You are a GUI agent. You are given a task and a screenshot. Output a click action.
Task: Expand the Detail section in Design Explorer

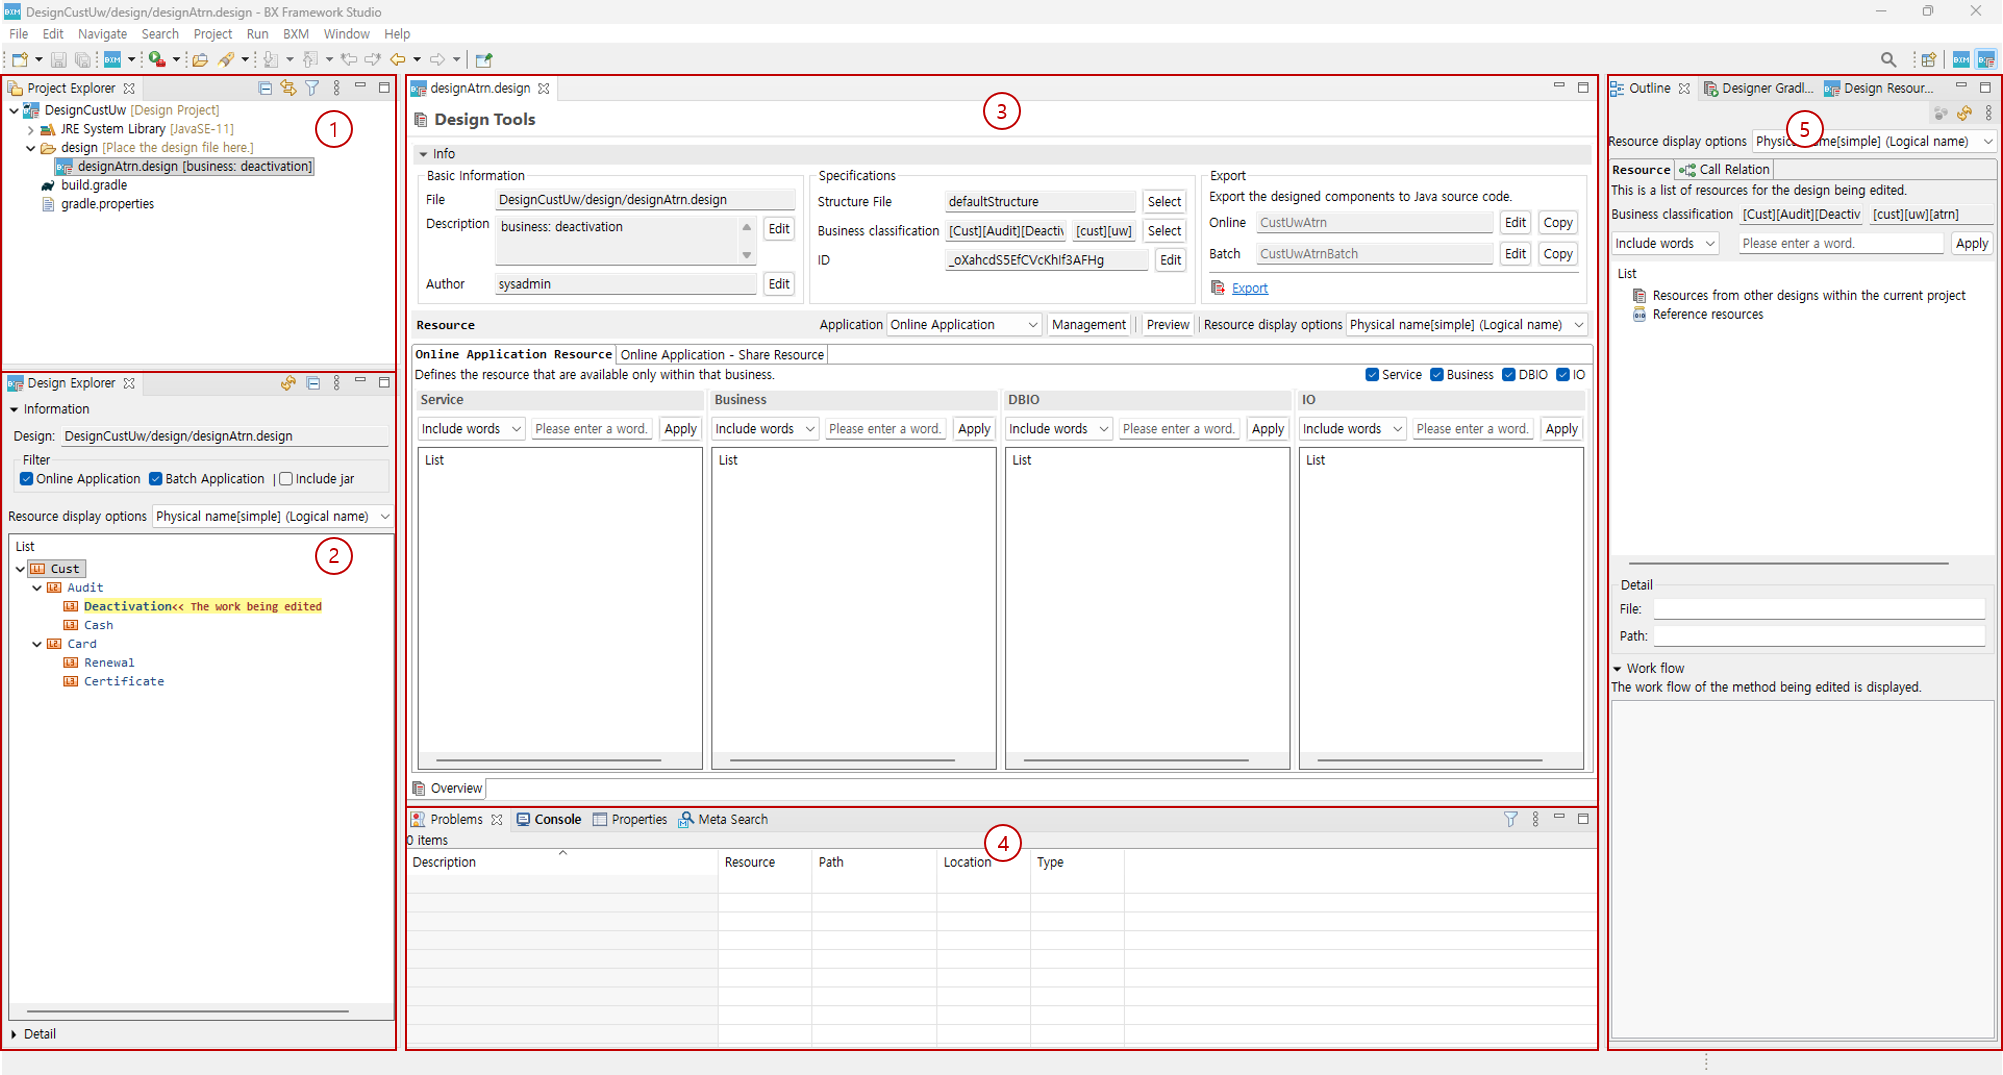point(14,1034)
